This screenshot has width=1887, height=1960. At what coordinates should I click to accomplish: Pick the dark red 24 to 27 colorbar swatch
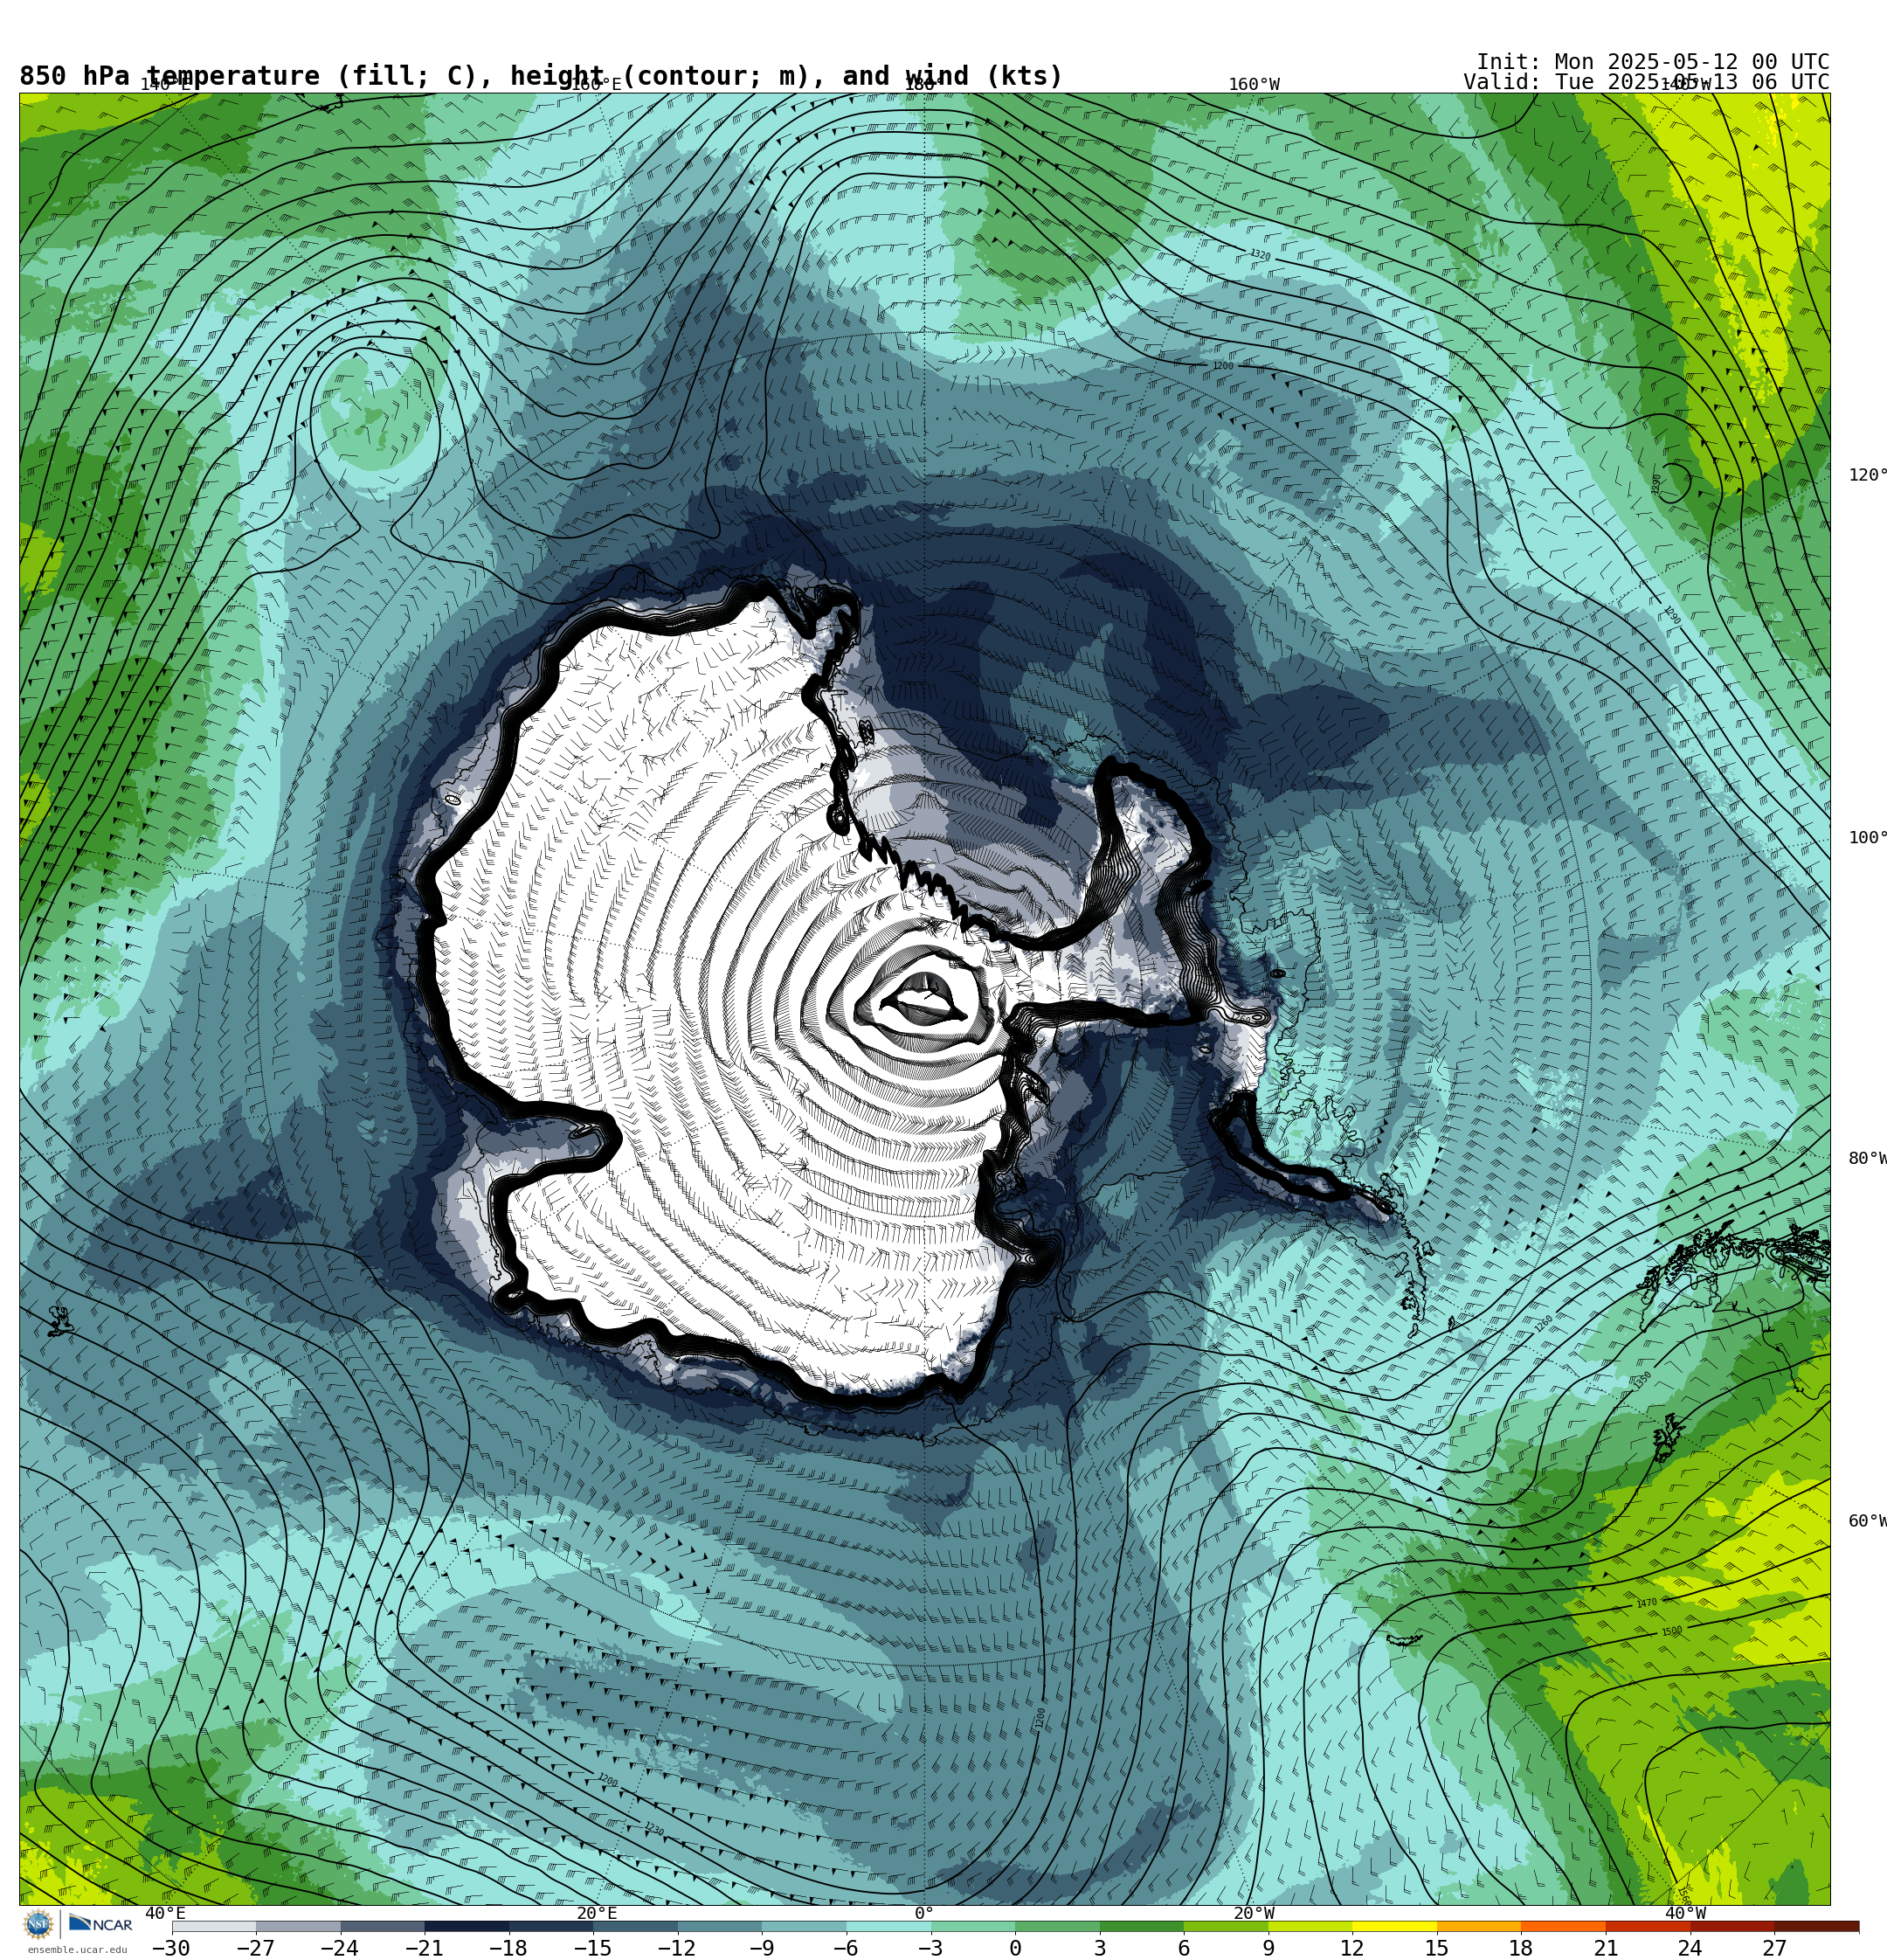tap(1732, 1926)
